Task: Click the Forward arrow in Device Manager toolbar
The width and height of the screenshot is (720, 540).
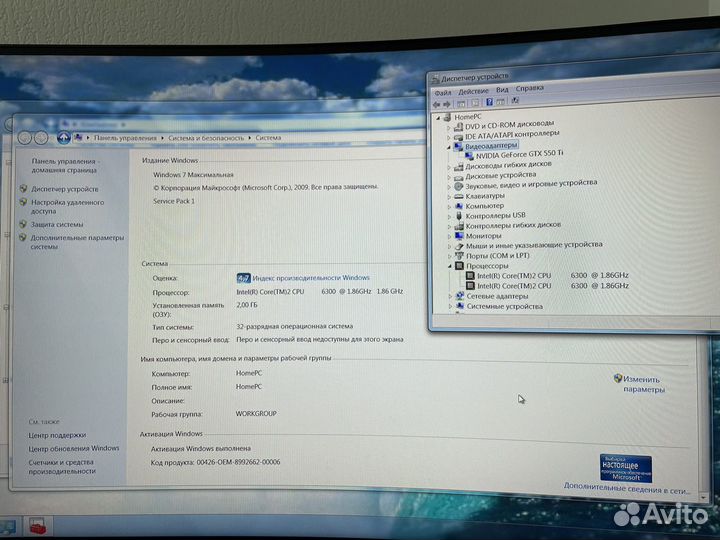Action: point(447,104)
